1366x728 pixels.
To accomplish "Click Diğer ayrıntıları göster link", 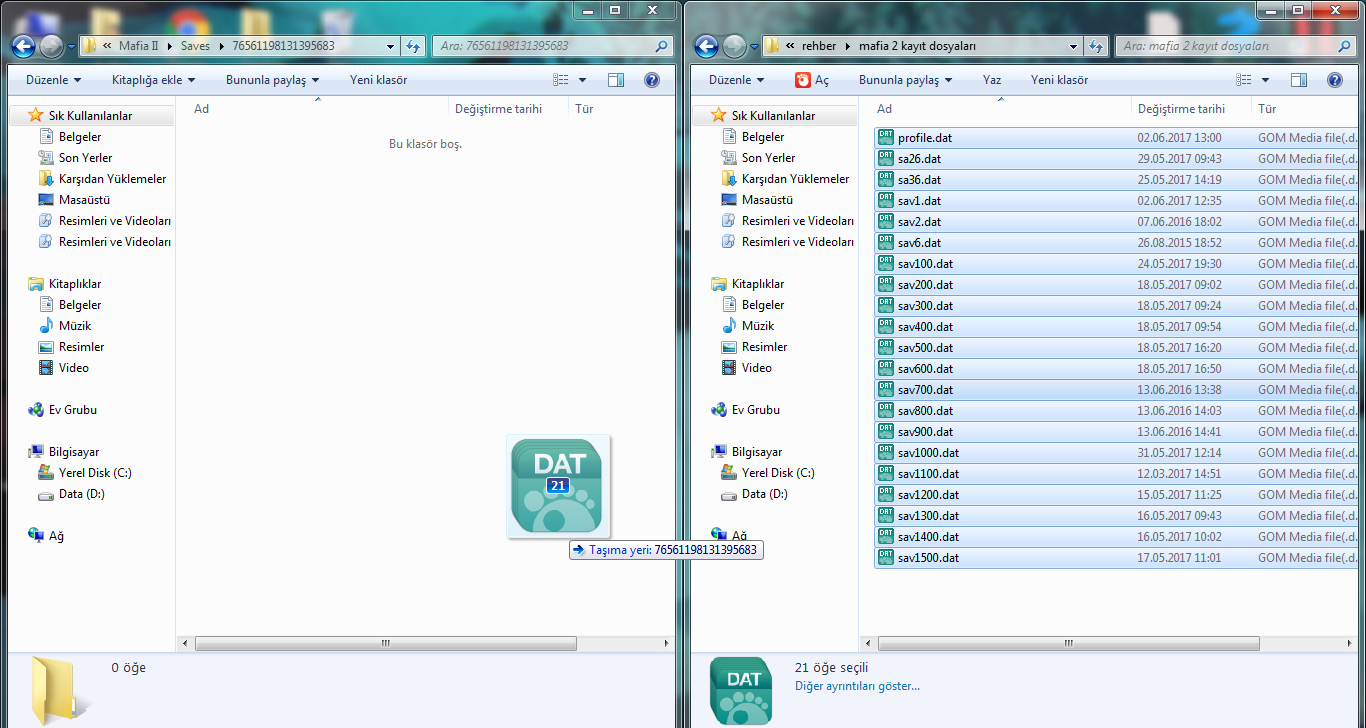I will pos(857,686).
